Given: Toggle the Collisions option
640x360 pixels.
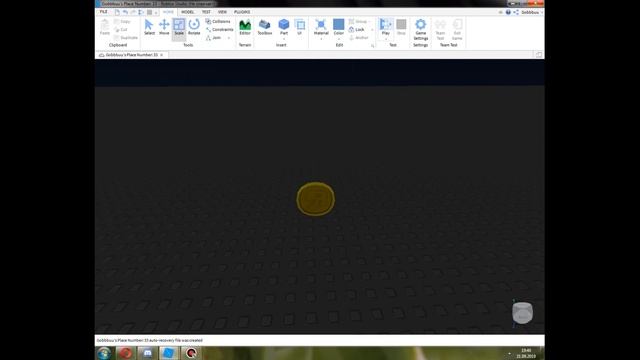Looking at the screenshot, I should click(218, 21).
